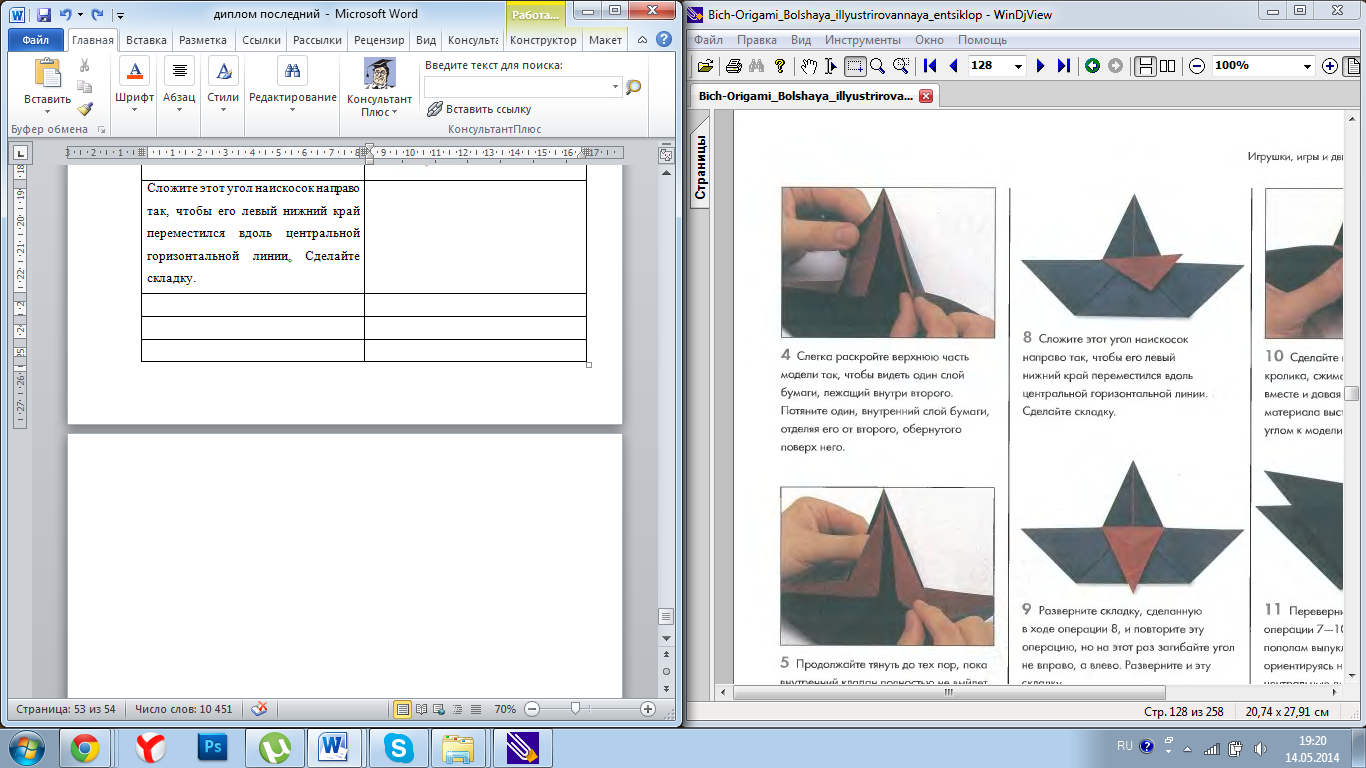Click the Open file icon in WinDjView
The height and width of the screenshot is (768, 1366).
click(705, 66)
